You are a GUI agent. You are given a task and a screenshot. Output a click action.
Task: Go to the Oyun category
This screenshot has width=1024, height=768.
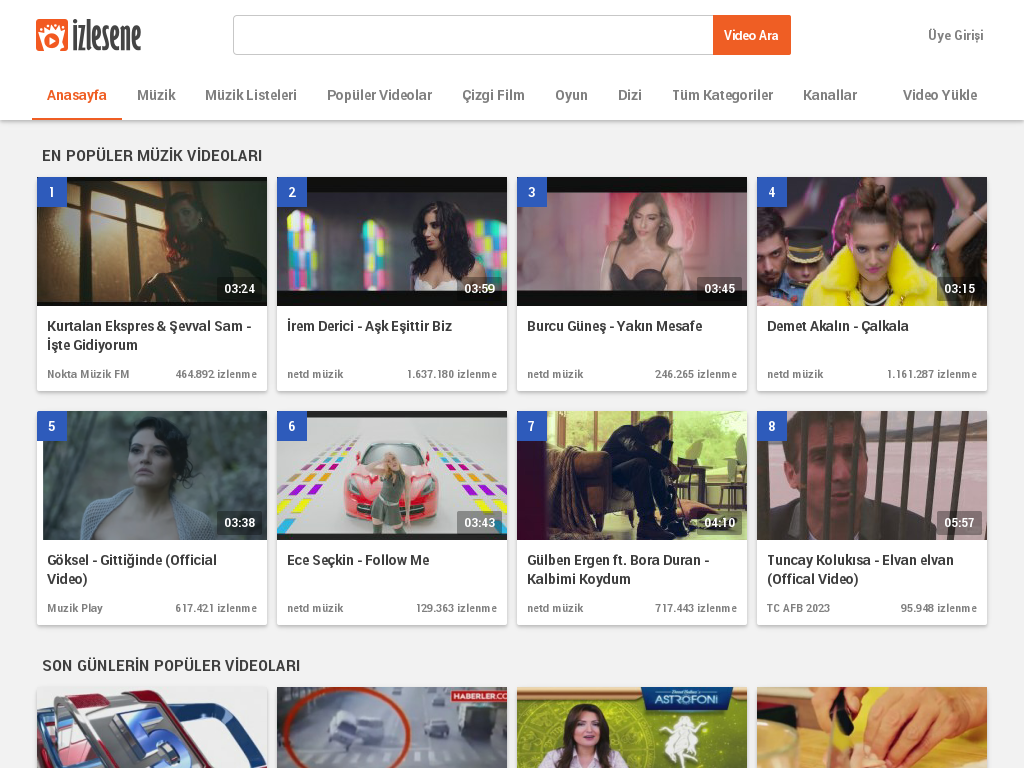[x=571, y=95]
